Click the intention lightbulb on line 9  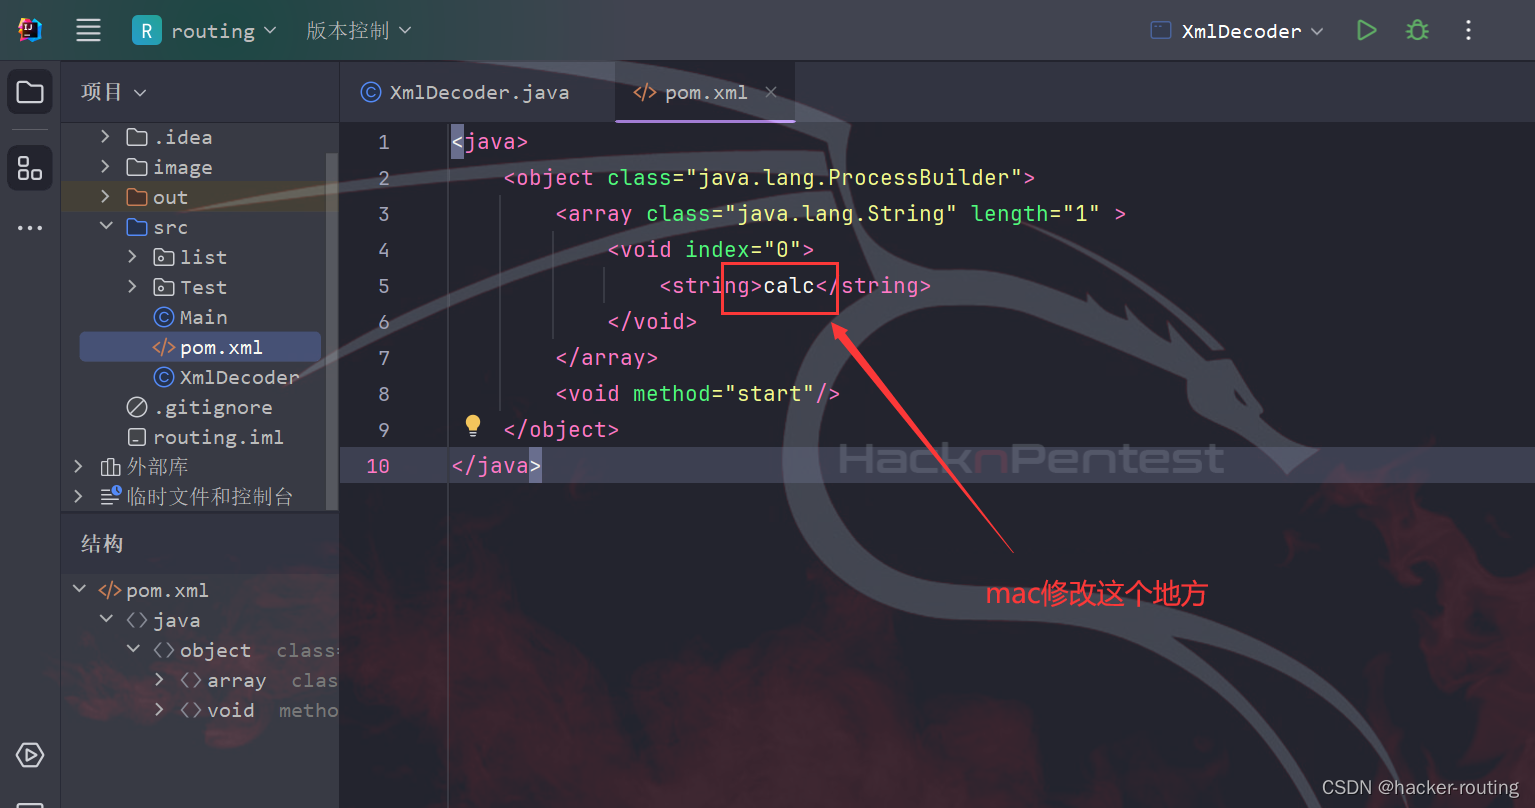(x=473, y=426)
